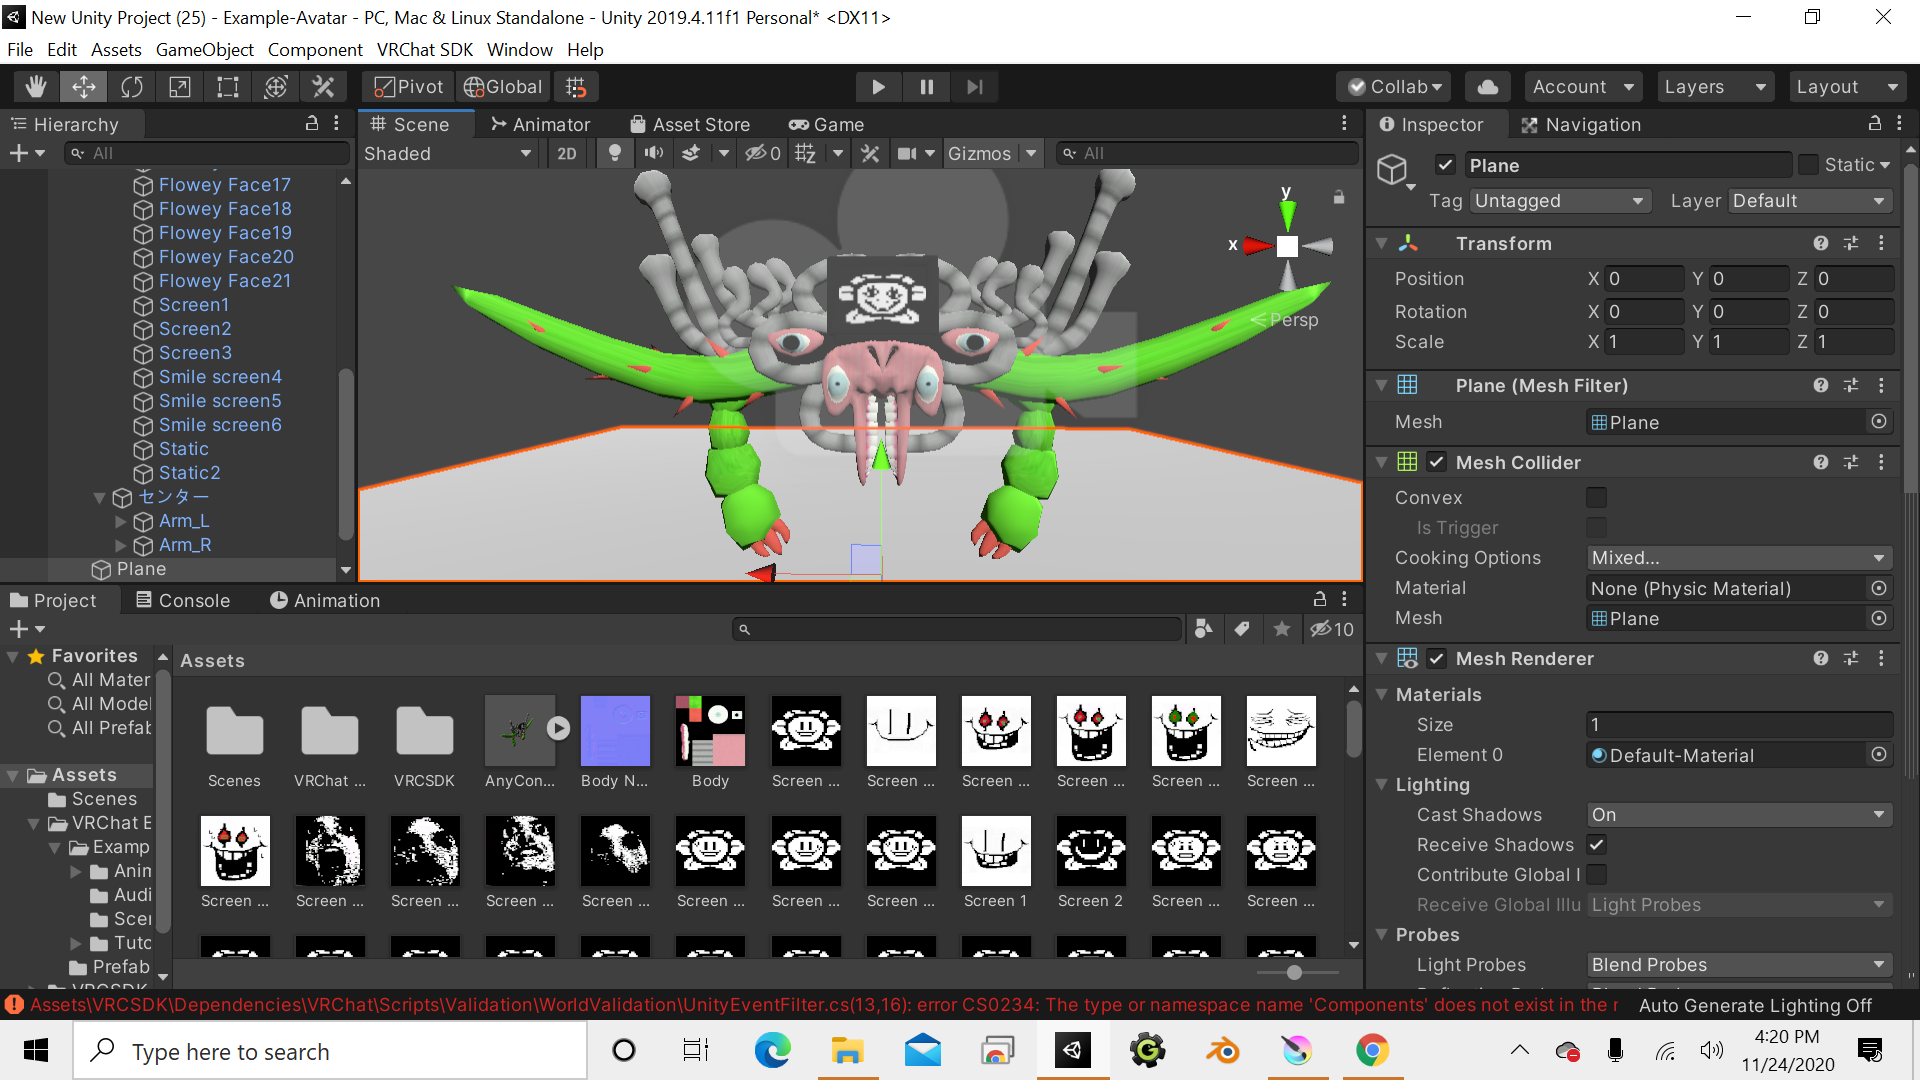This screenshot has height=1080, width=1920.
Task: Click the Play button
Action: coord(878,87)
